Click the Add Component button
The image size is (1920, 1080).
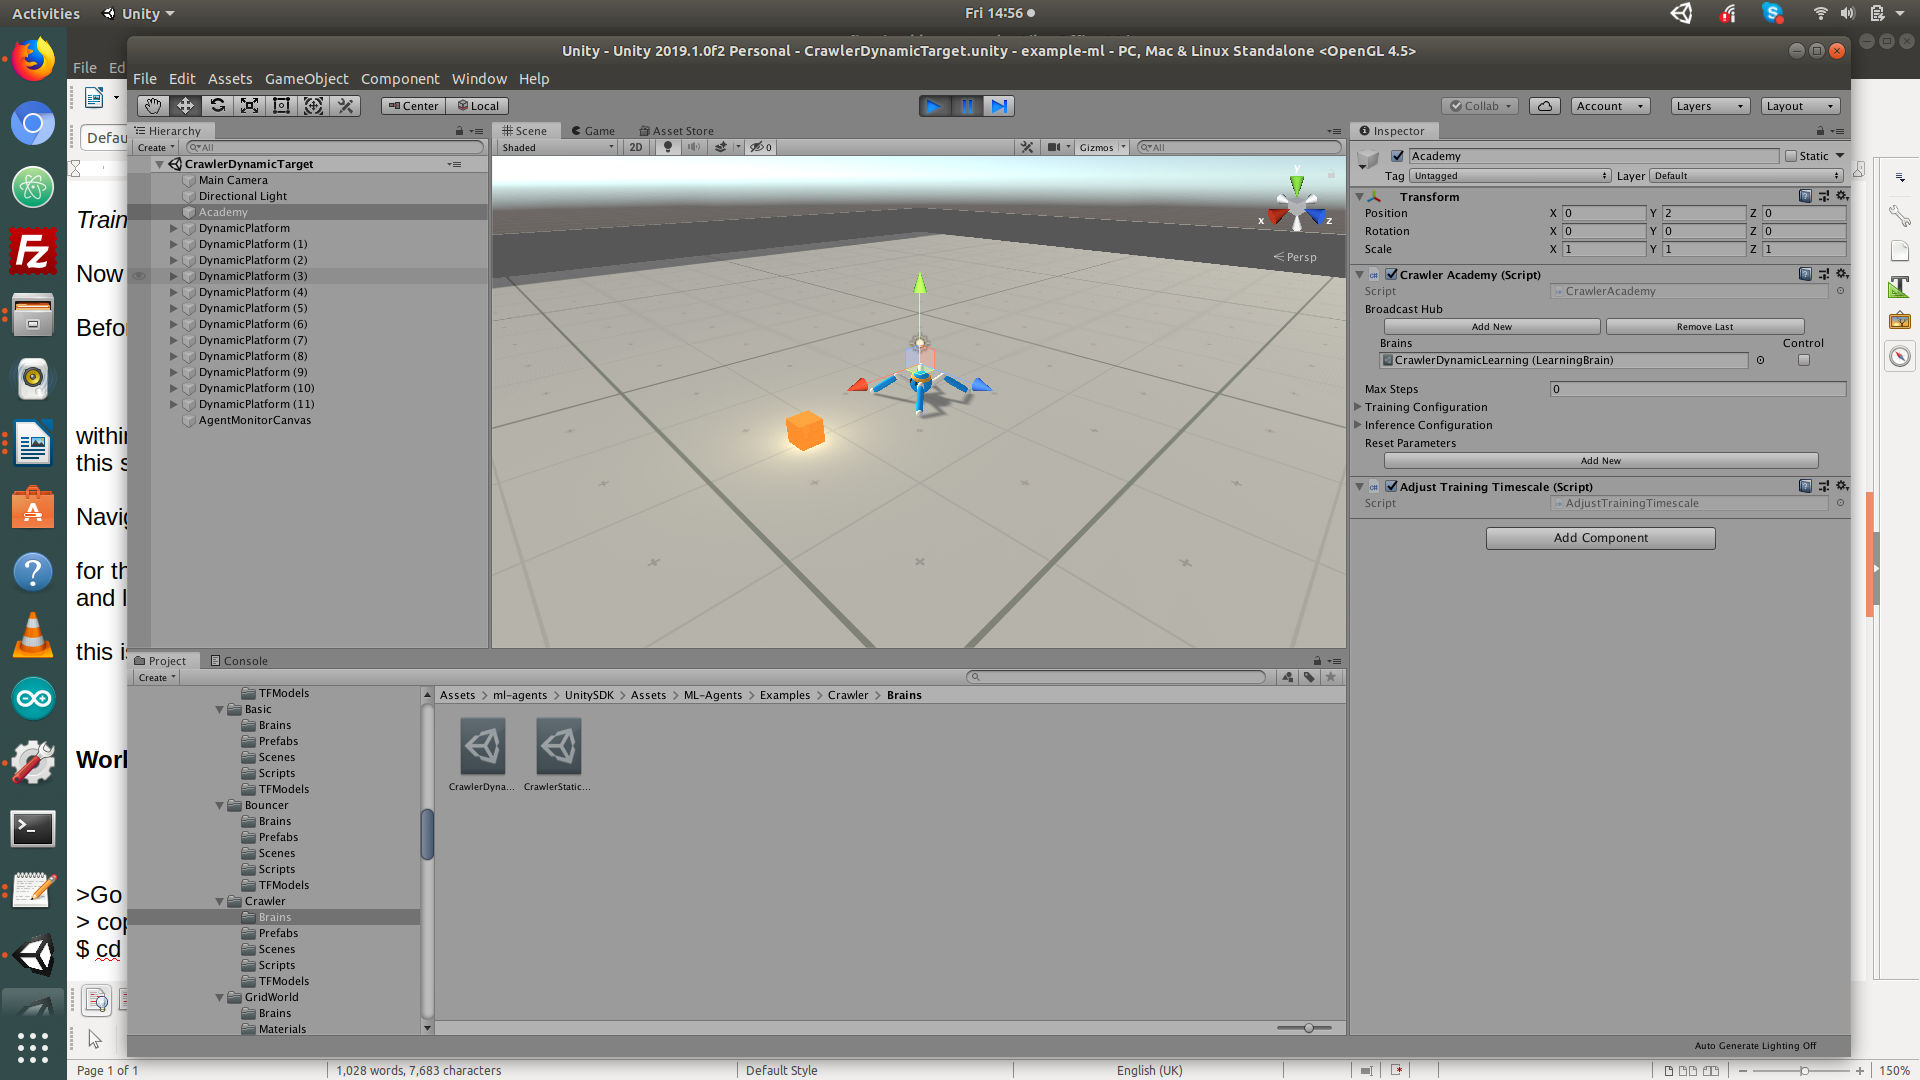point(1600,538)
